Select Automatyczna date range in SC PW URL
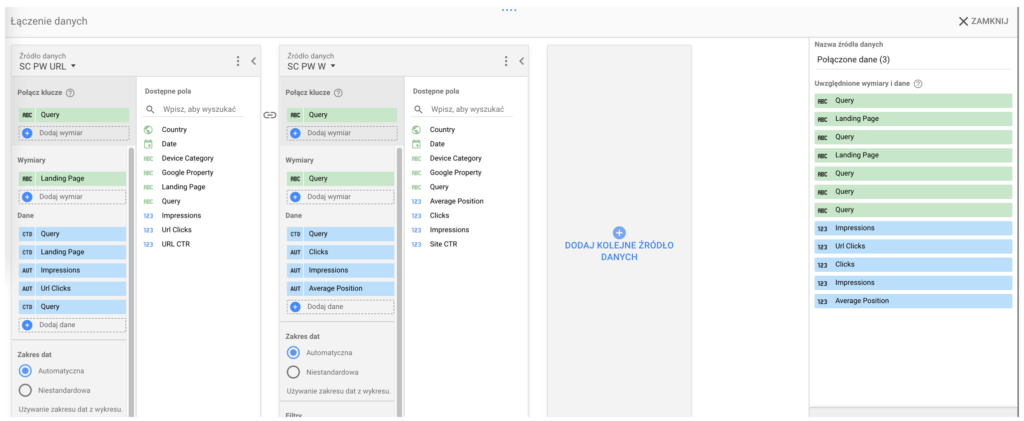1024x421 pixels. [x=26, y=371]
